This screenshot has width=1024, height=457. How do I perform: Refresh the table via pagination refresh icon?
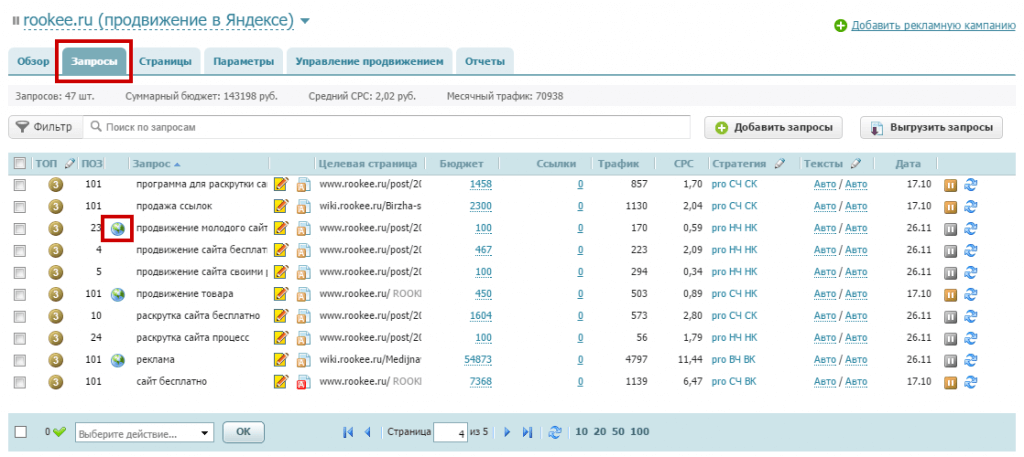click(554, 432)
